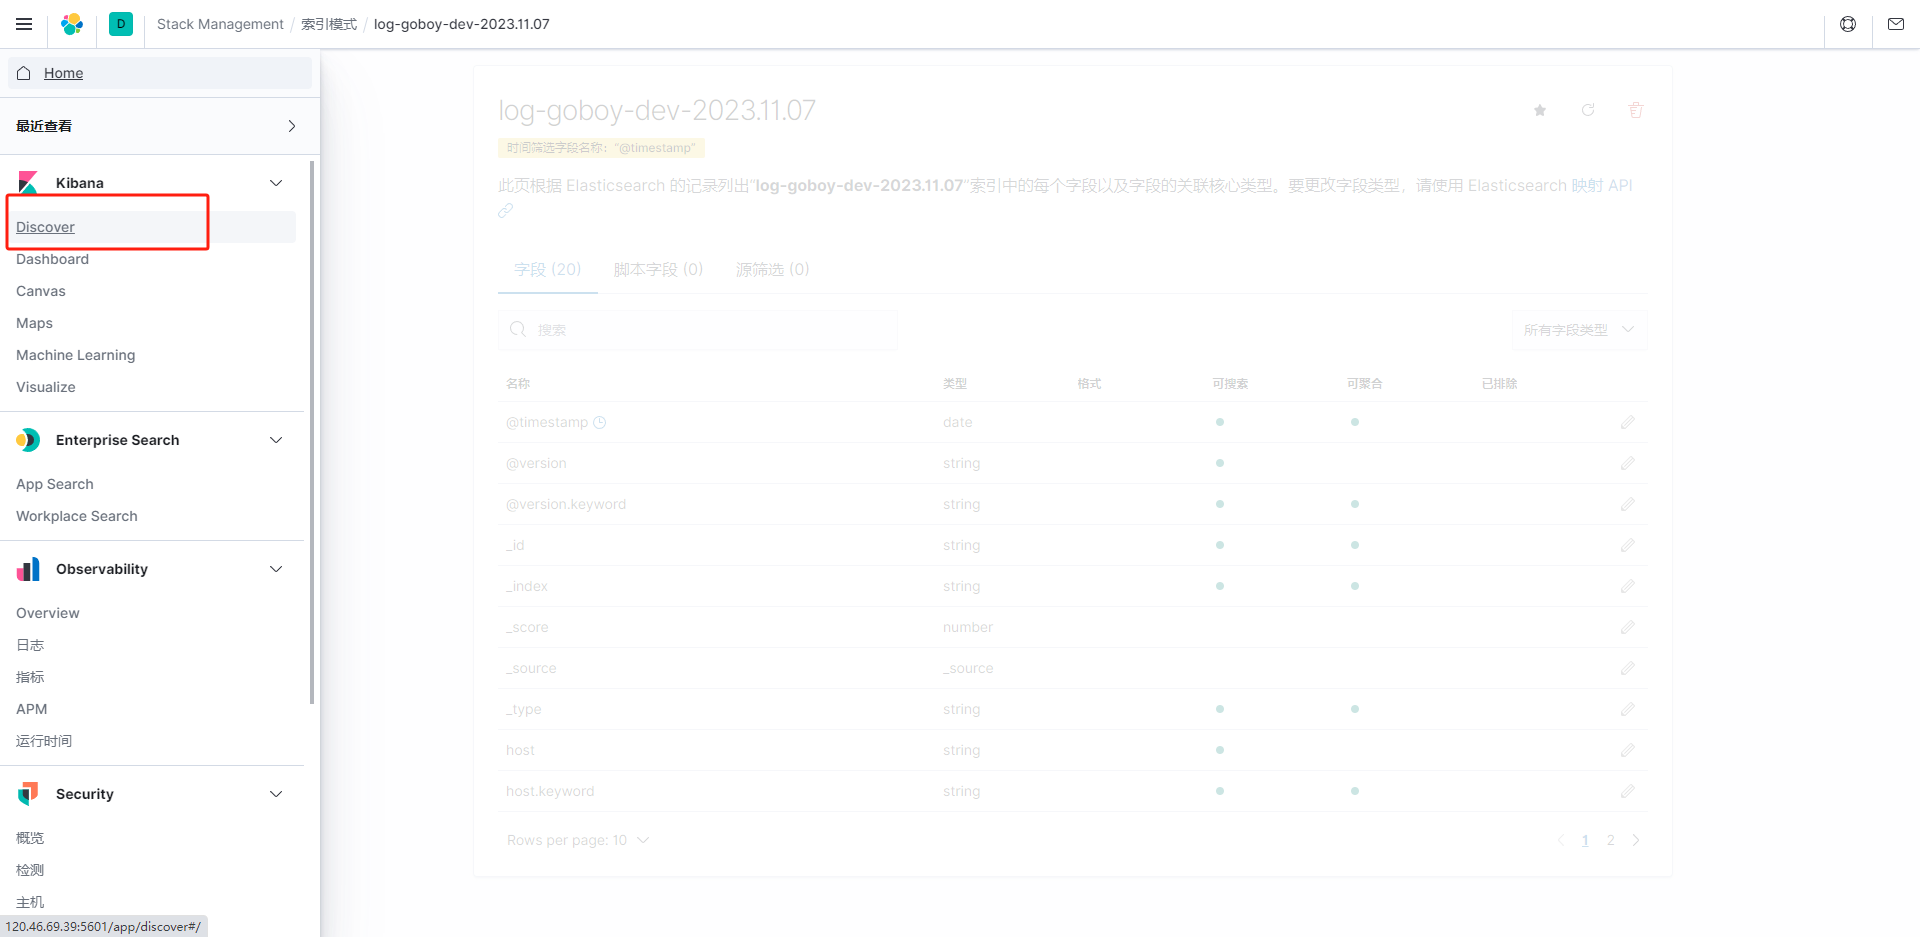Viewport: 1920px width, 937px height.
Task: Open the hamburger navigation menu
Action: coord(24,24)
